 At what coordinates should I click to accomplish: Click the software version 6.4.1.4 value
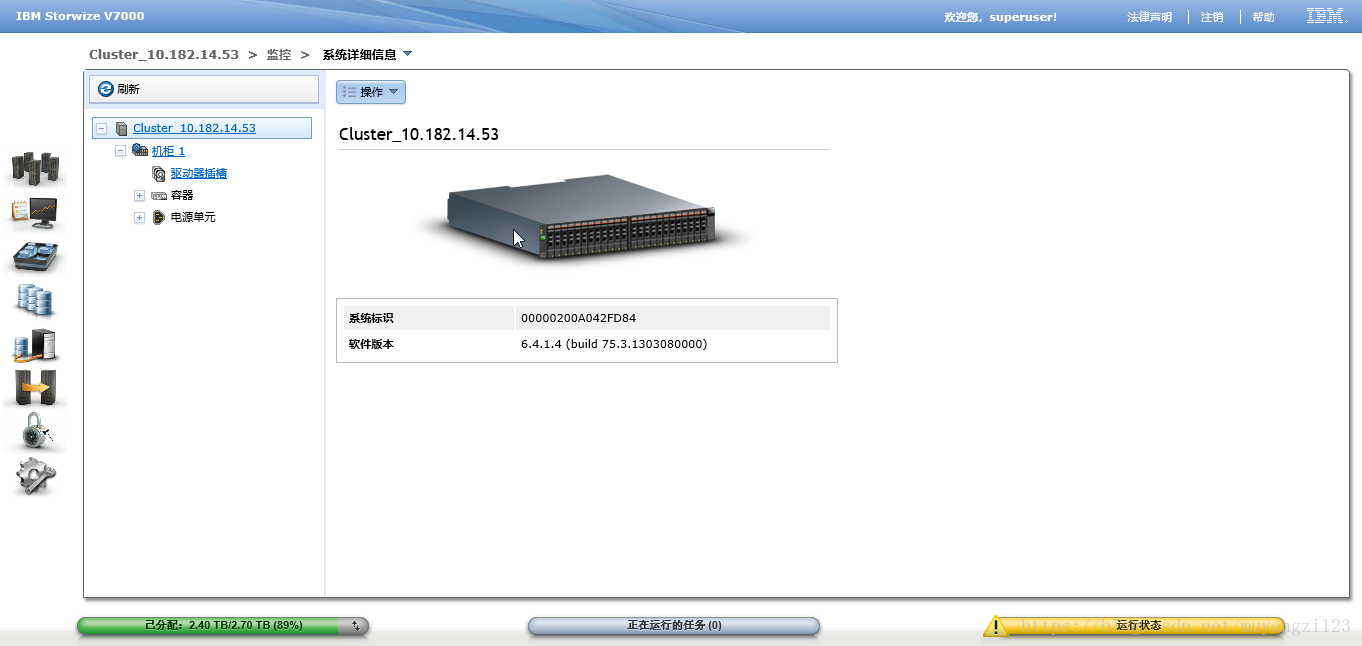tap(614, 344)
